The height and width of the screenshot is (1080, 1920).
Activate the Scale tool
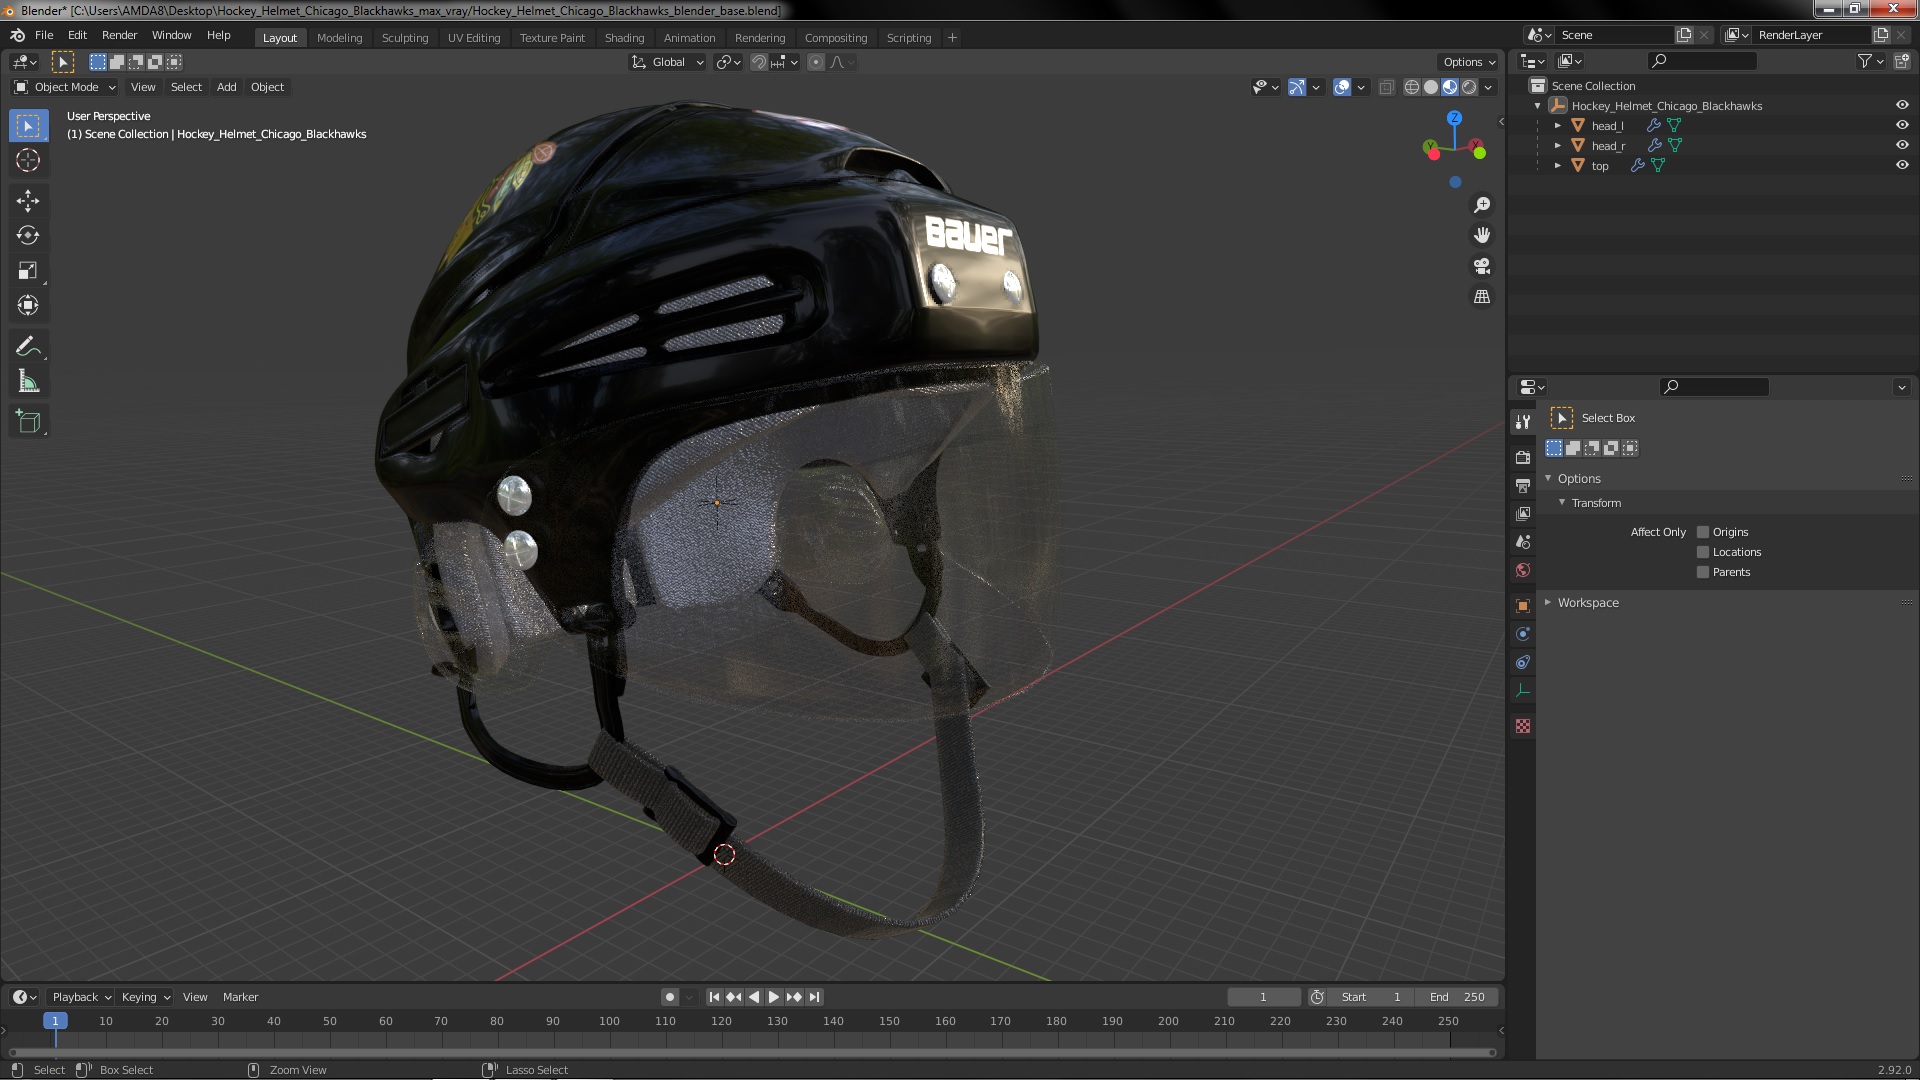click(28, 271)
